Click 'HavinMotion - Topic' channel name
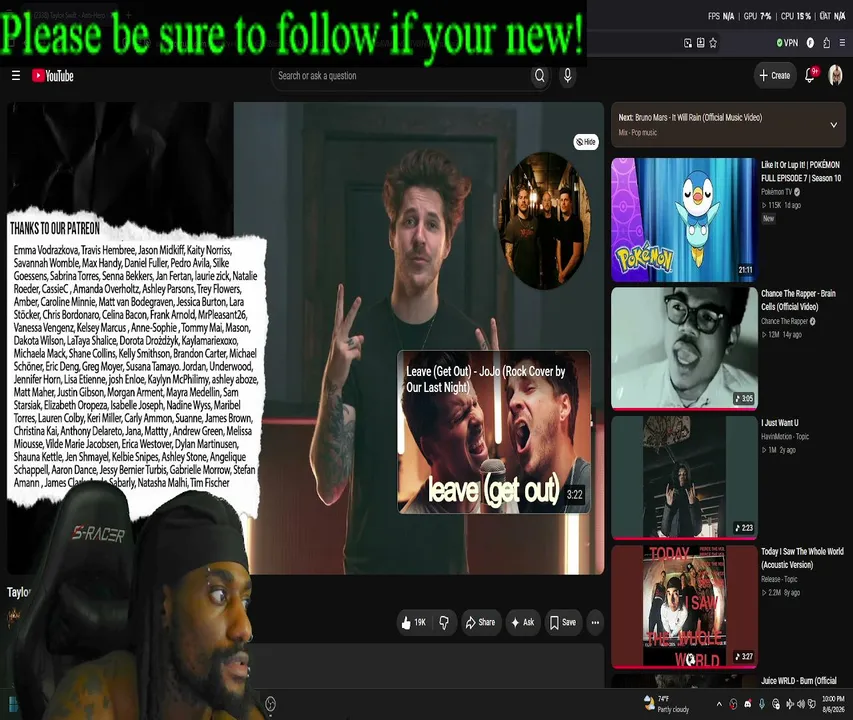853x720 pixels. (784, 436)
